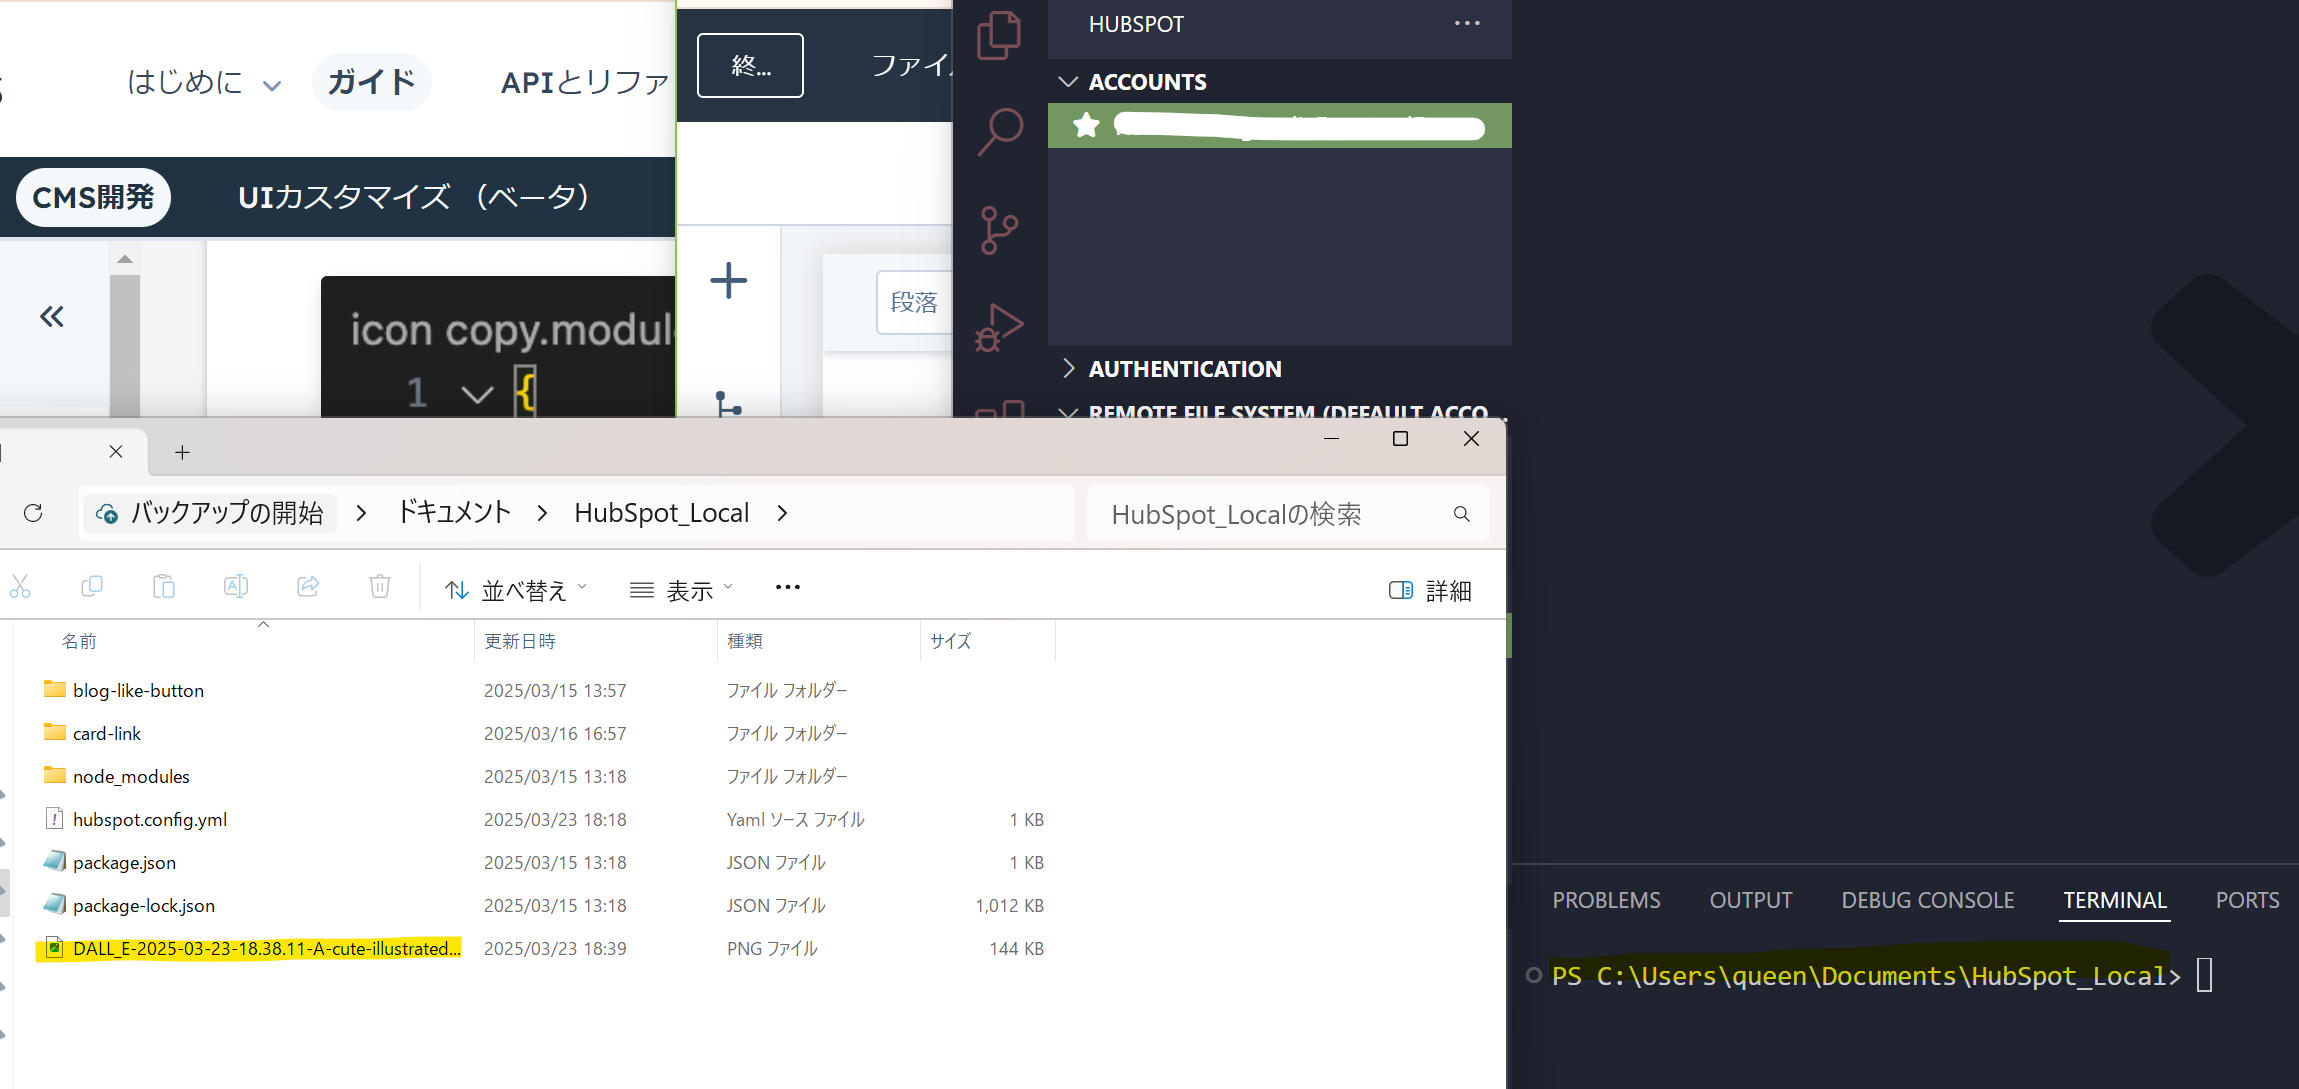Image resolution: width=2299 pixels, height=1089 pixels.
Task: Unstar the default HubSpot account
Action: point(1086,126)
